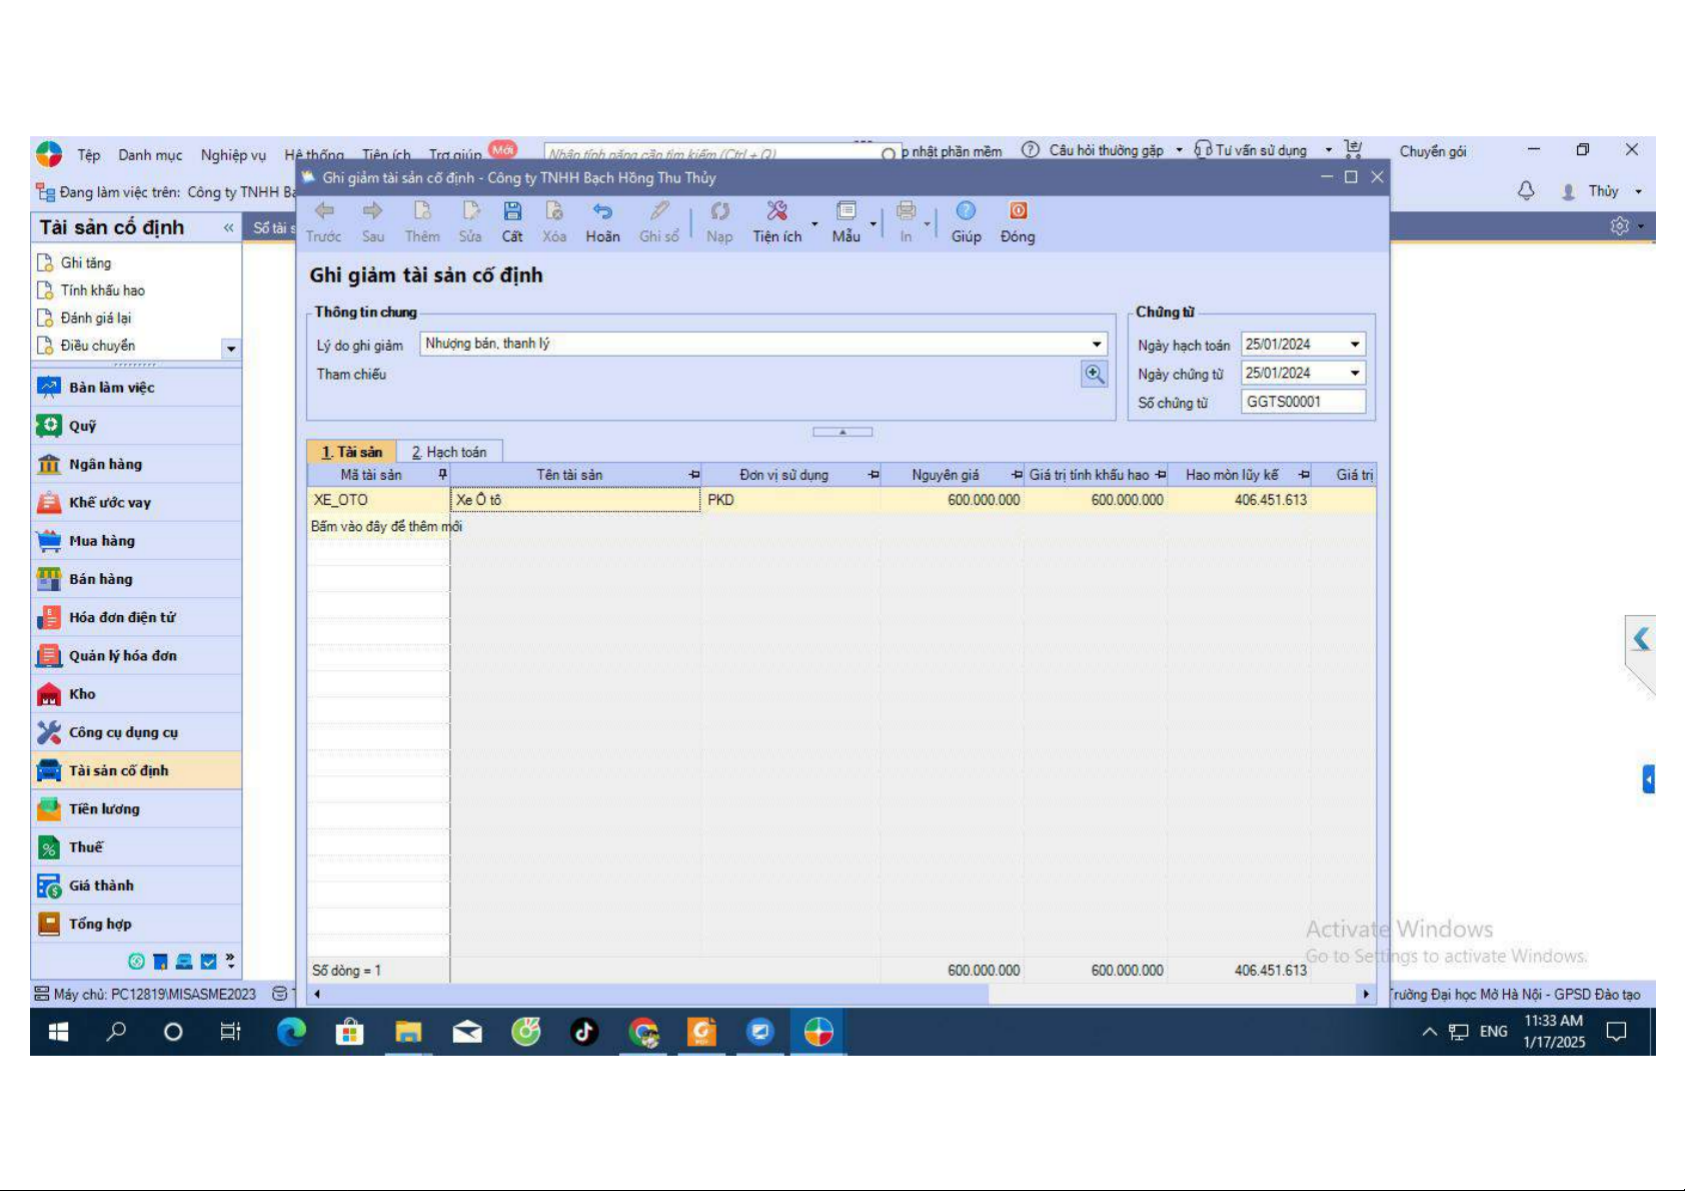This screenshot has width=1685, height=1191.
Task: Click Bấm vào đây để thêm mới row
Action: click(x=386, y=526)
